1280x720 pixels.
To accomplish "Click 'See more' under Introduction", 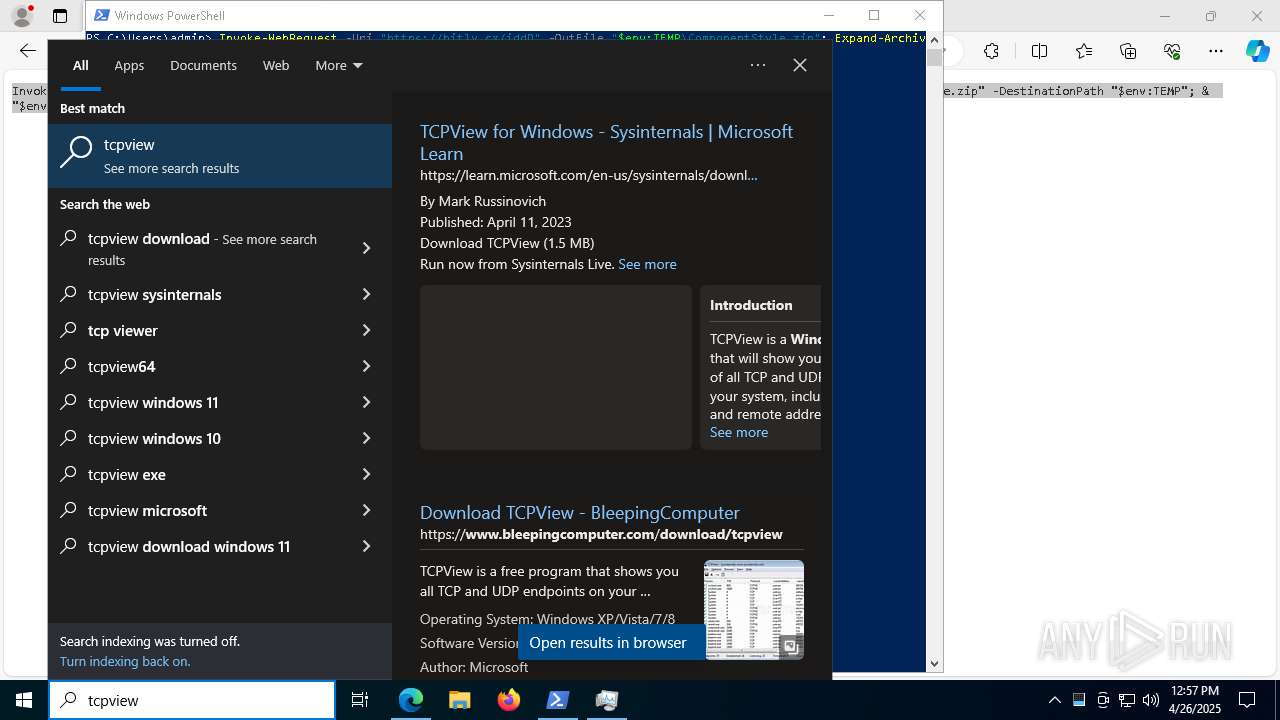I will click(739, 432).
